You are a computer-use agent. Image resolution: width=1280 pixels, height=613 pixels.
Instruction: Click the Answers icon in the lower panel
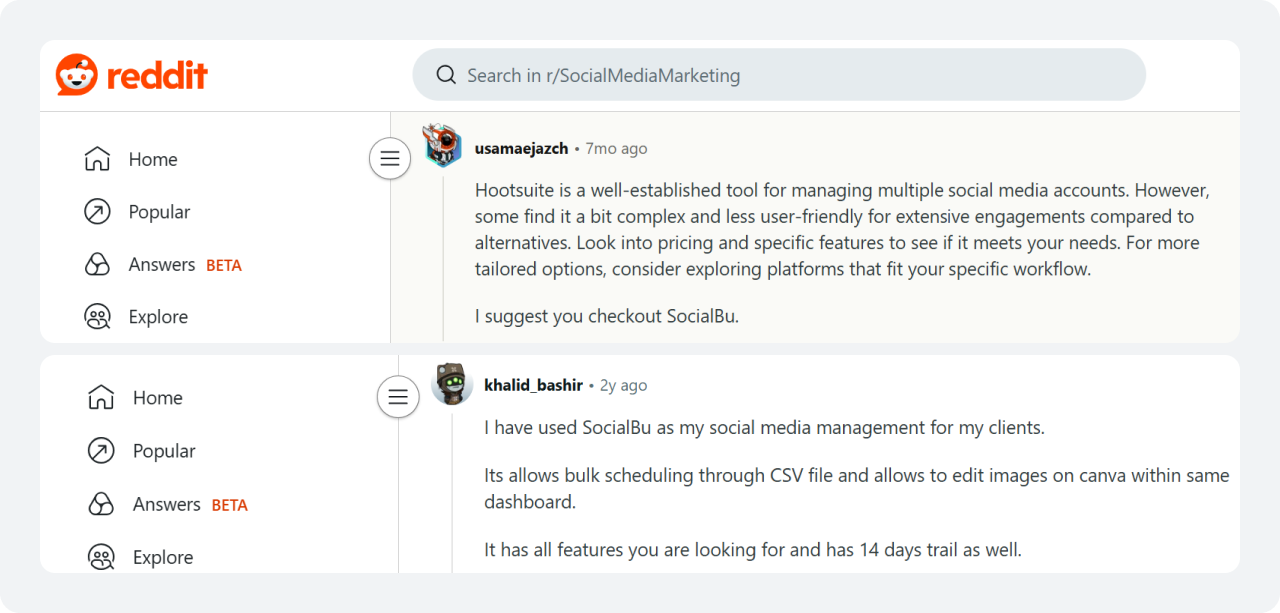coord(101,505)
